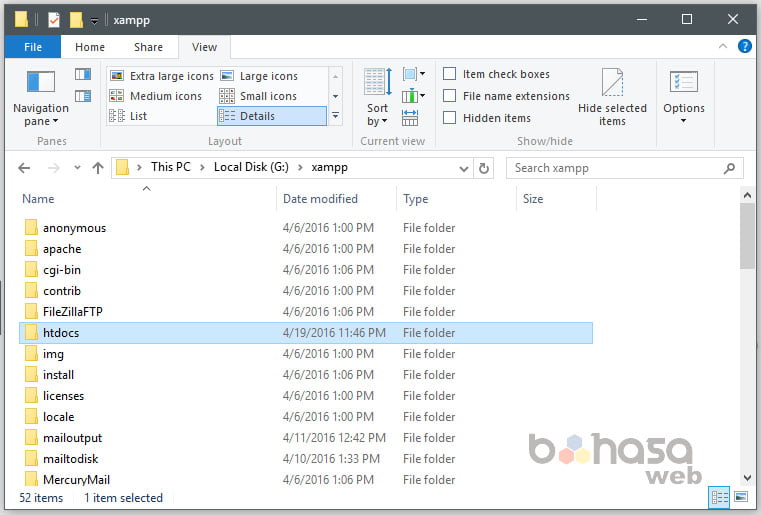Go back with the Back arrow
This screenshot has height=515, width=761.
click(x=24, y=168)
